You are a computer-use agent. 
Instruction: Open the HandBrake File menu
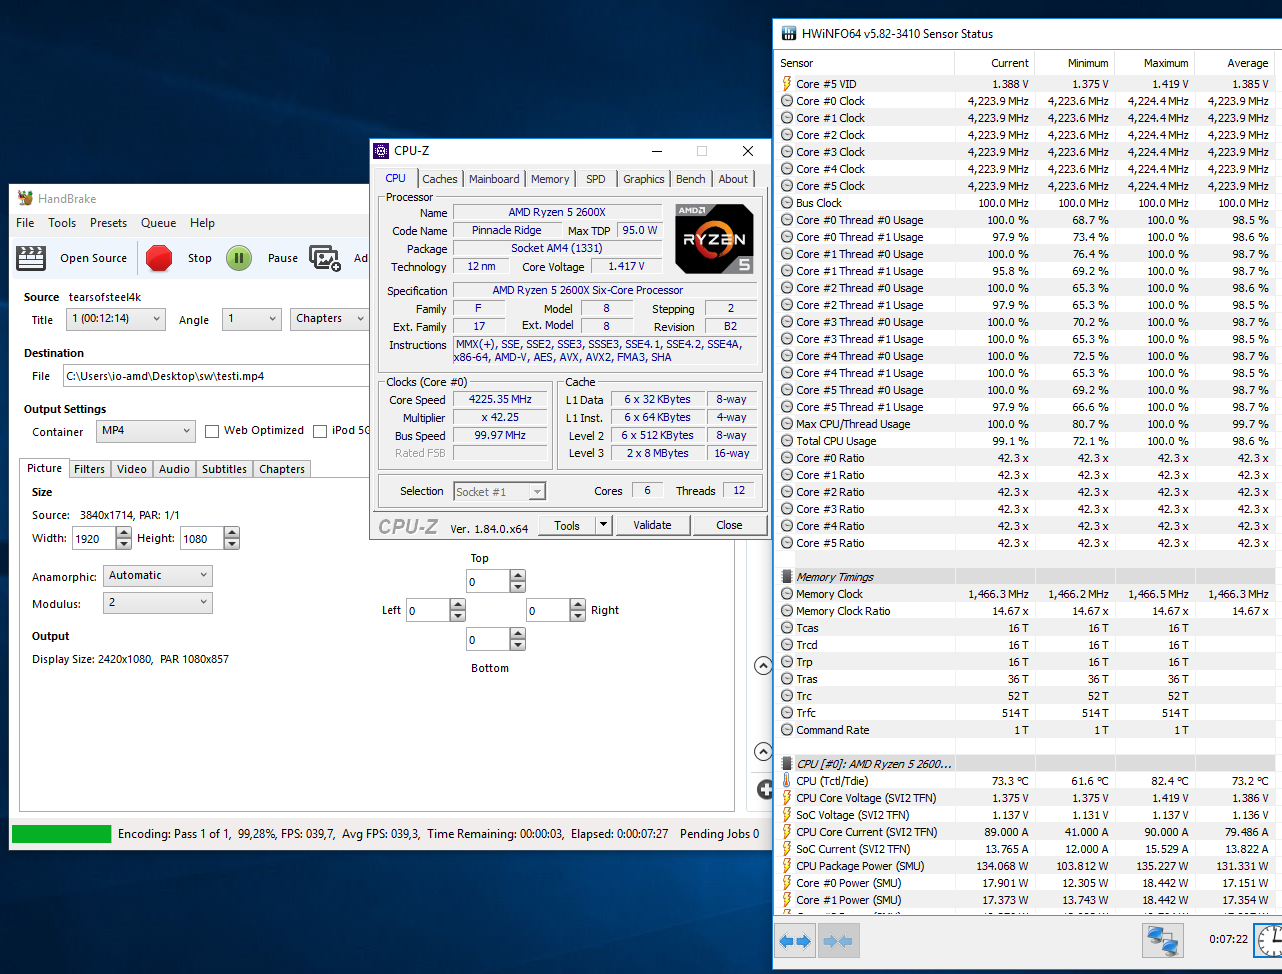[x=25, y=223]
